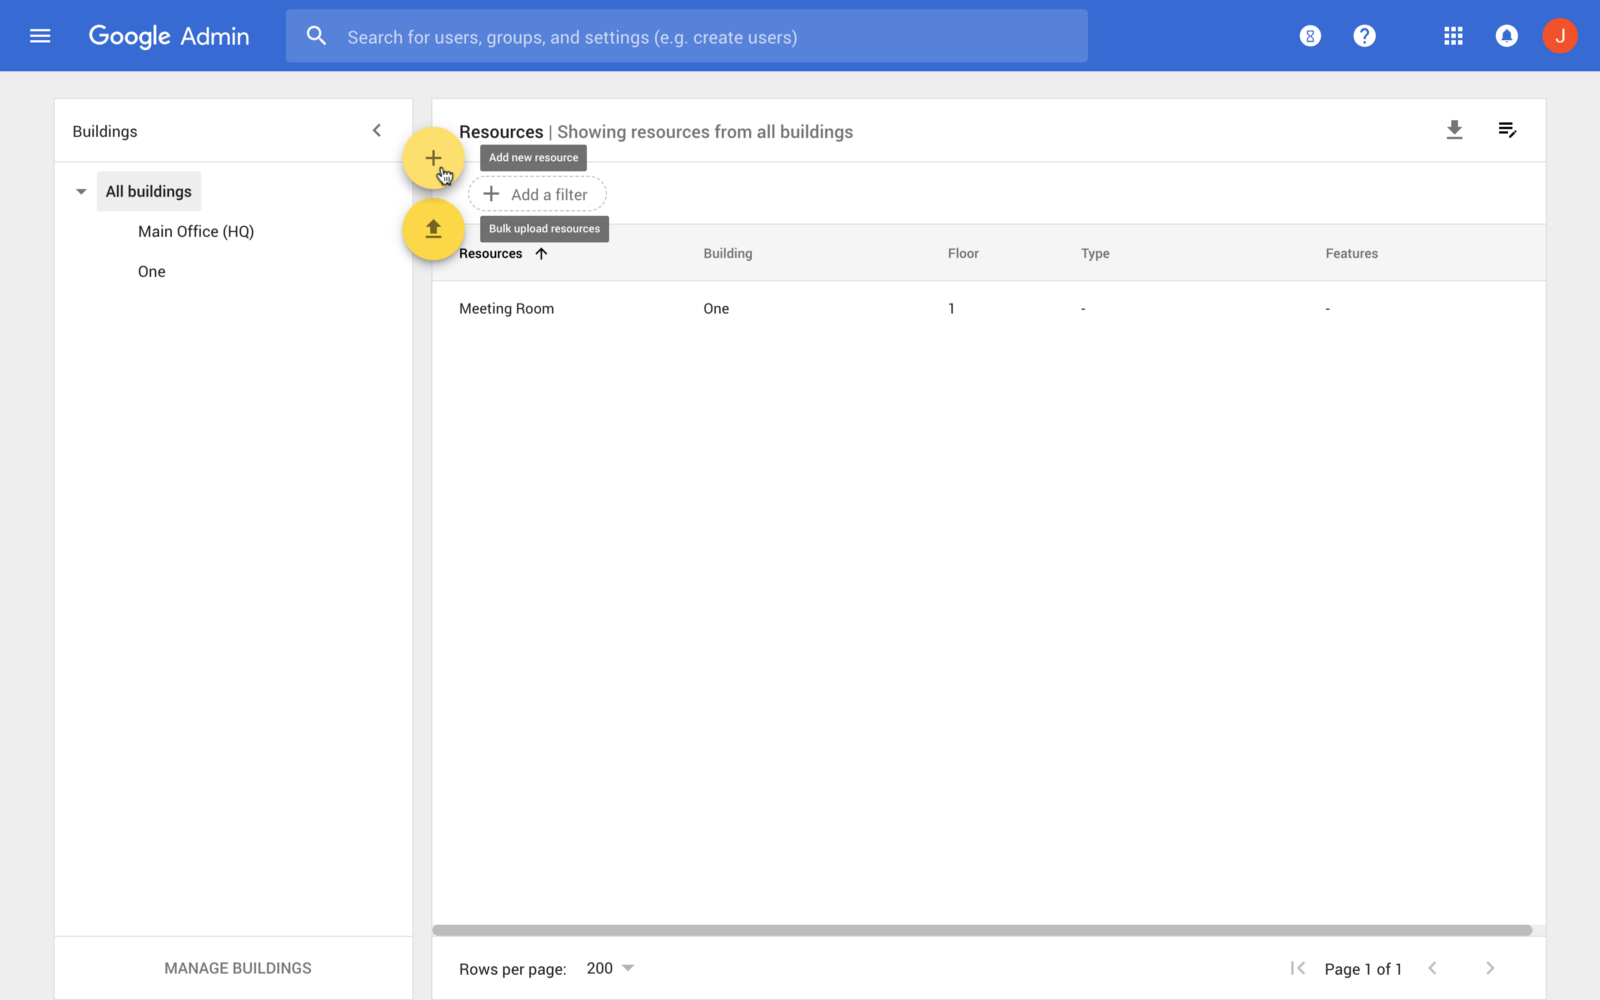Open the manage columns icon
This screenshot has height=1000, width=1600.
coord(1507,130)
